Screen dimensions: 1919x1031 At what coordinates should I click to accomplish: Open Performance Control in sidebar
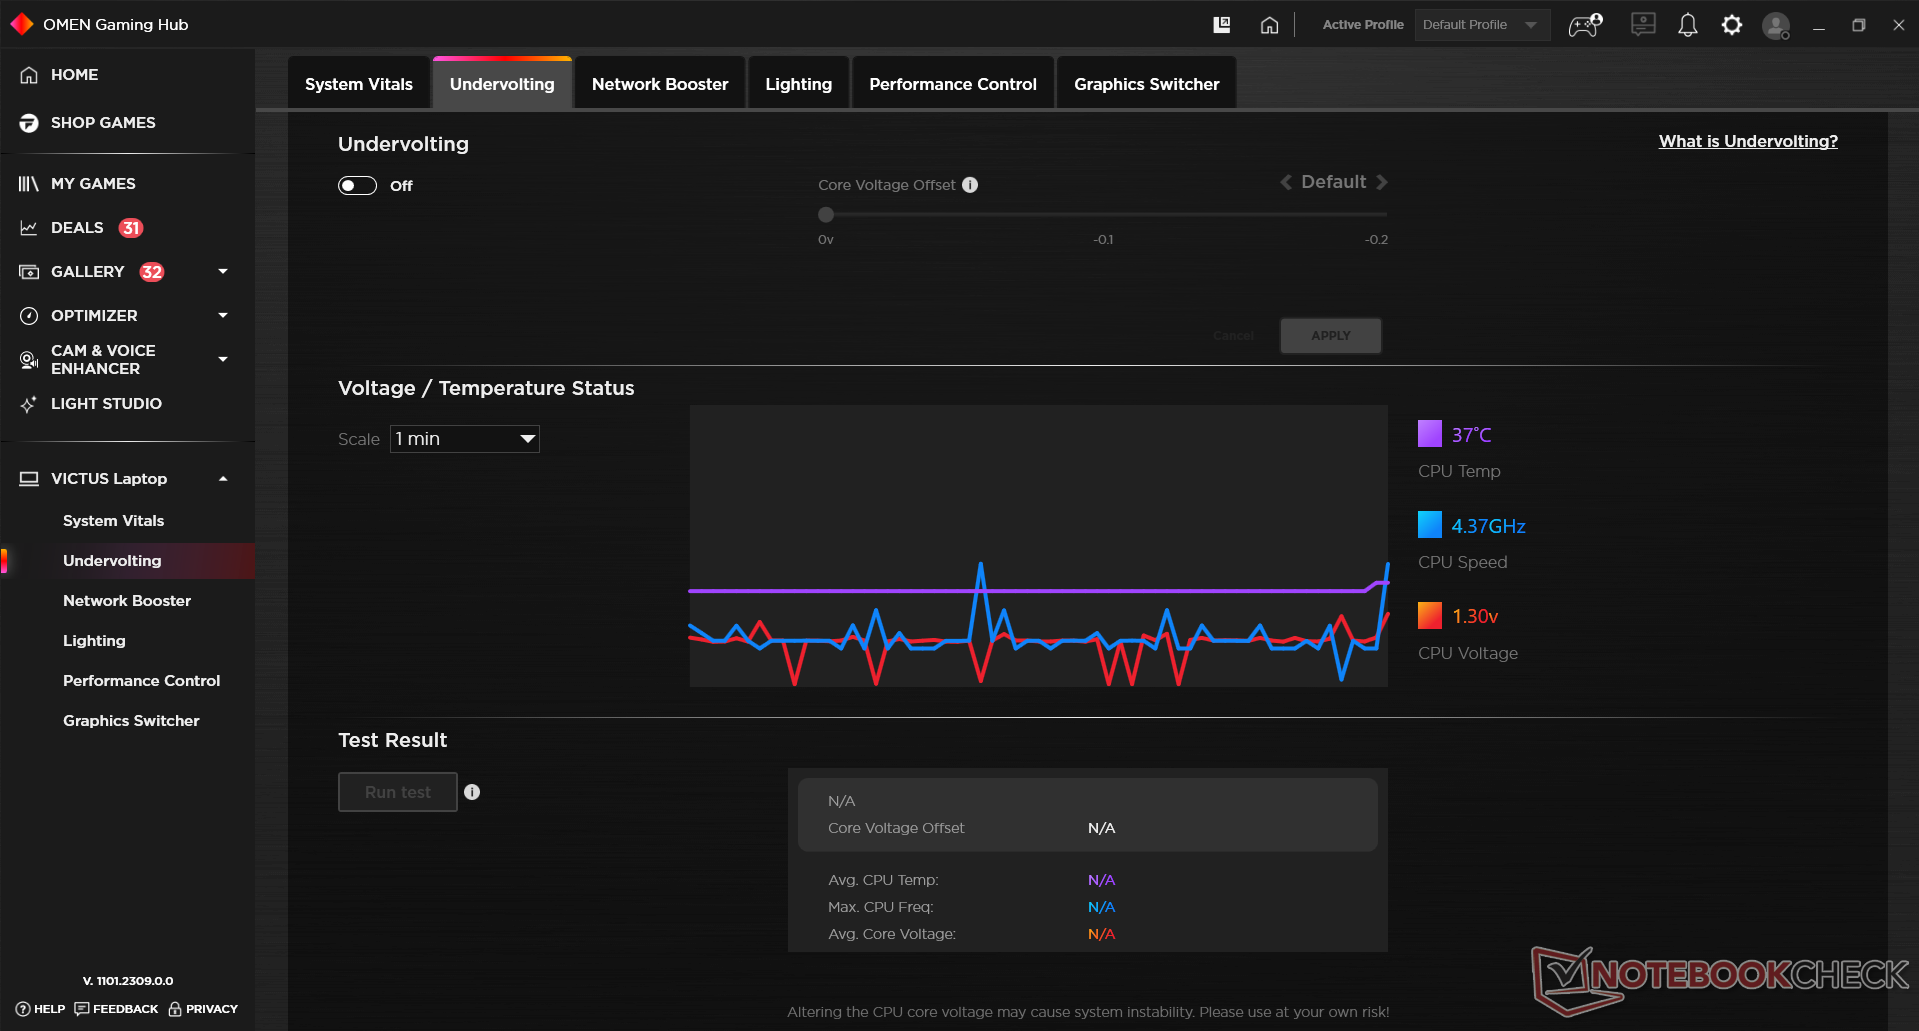pos(142,681)
